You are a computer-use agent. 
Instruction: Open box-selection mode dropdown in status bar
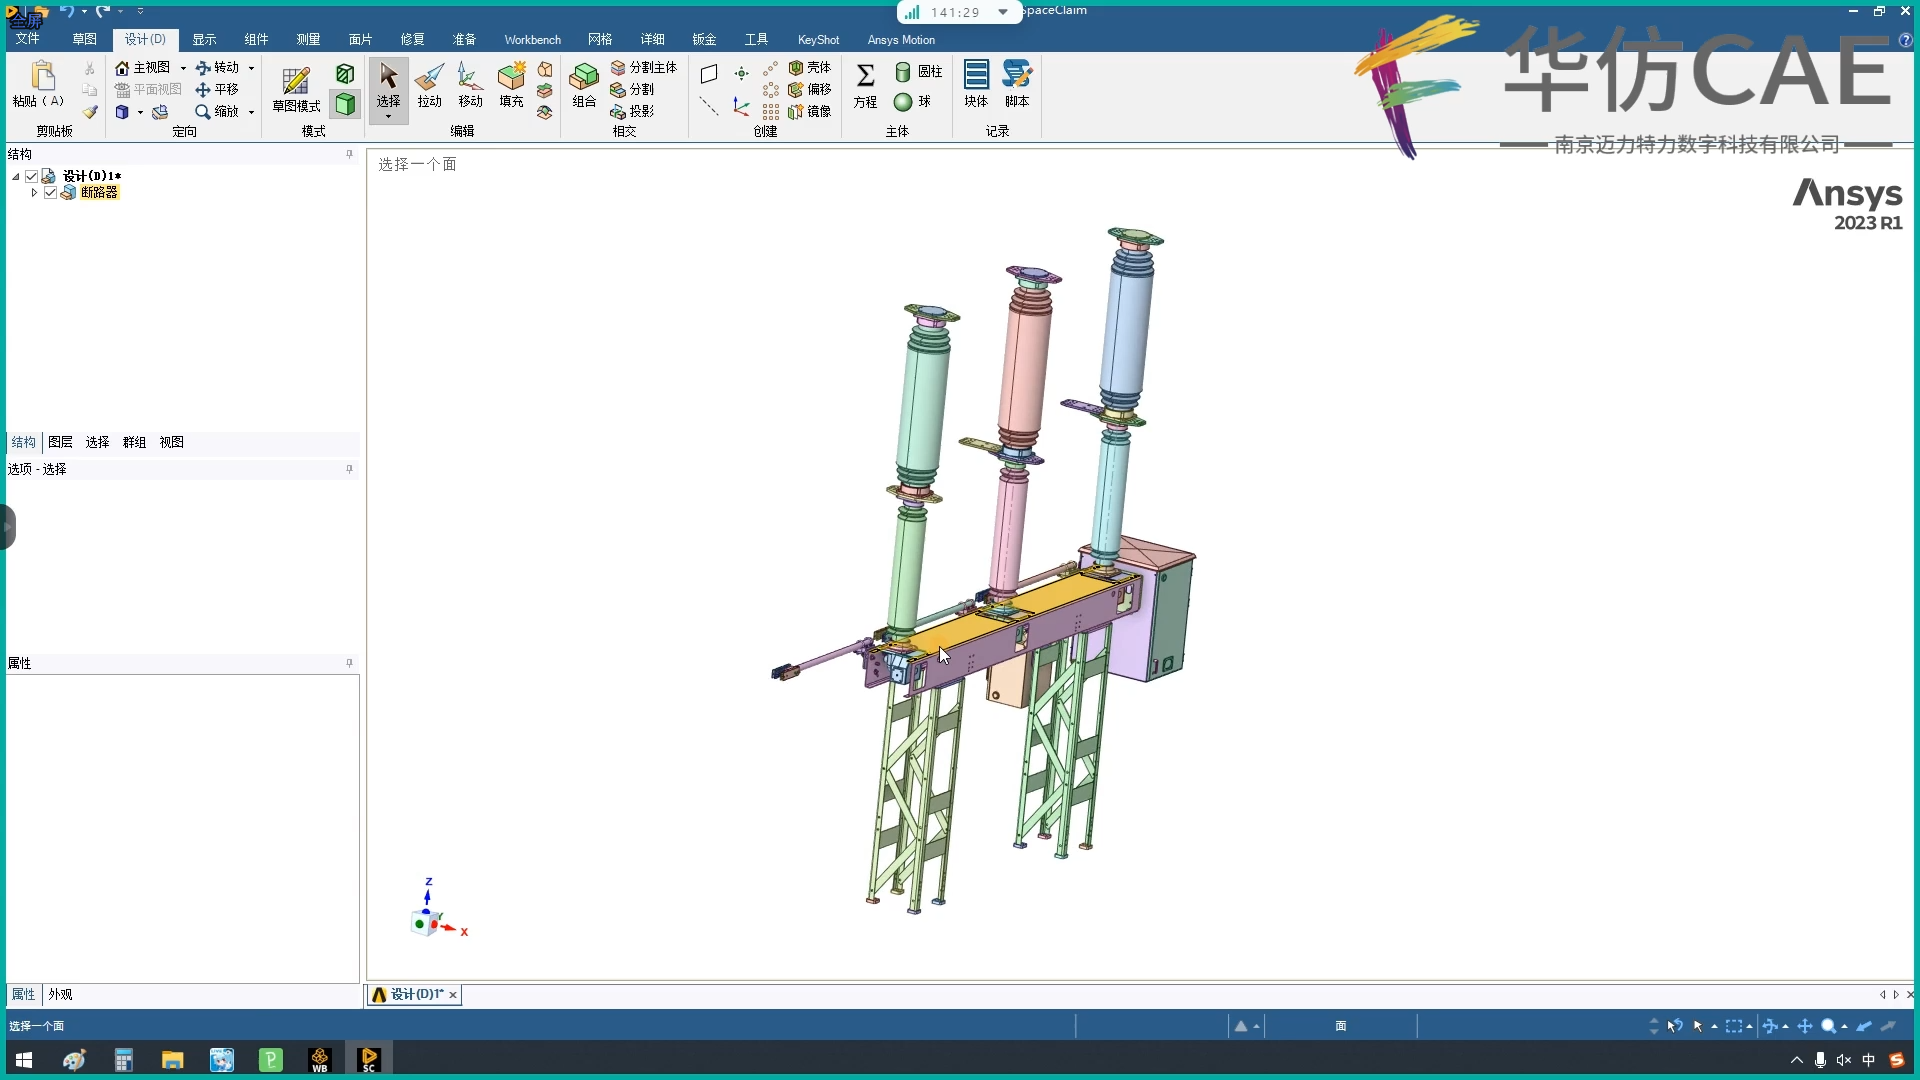(x=1749, y=1026)
